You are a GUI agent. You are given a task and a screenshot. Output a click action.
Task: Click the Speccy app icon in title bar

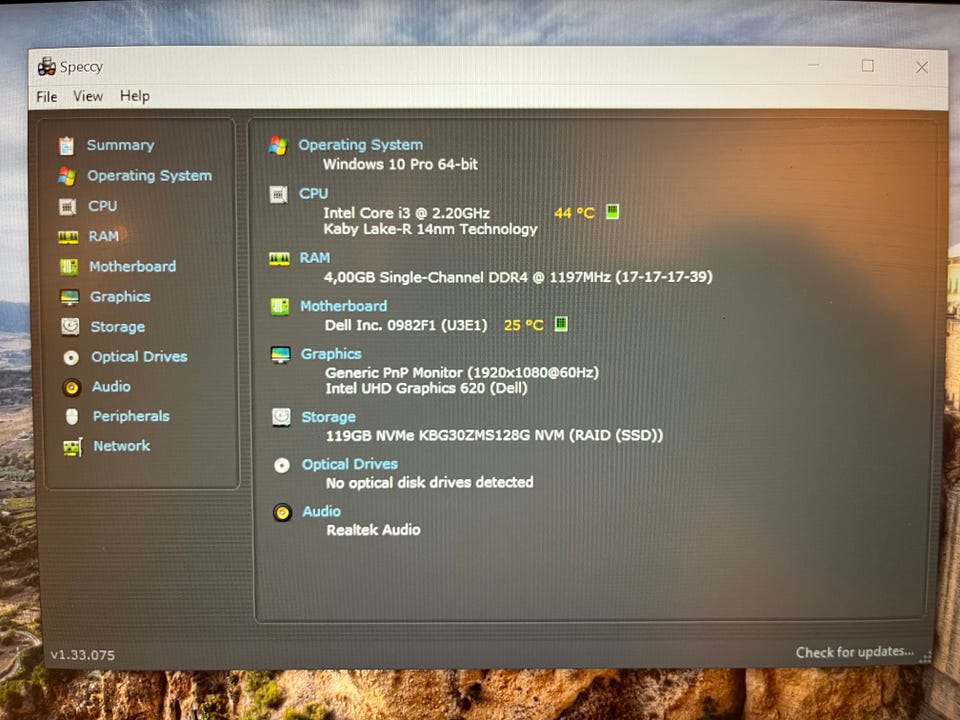tap(47, 66)
